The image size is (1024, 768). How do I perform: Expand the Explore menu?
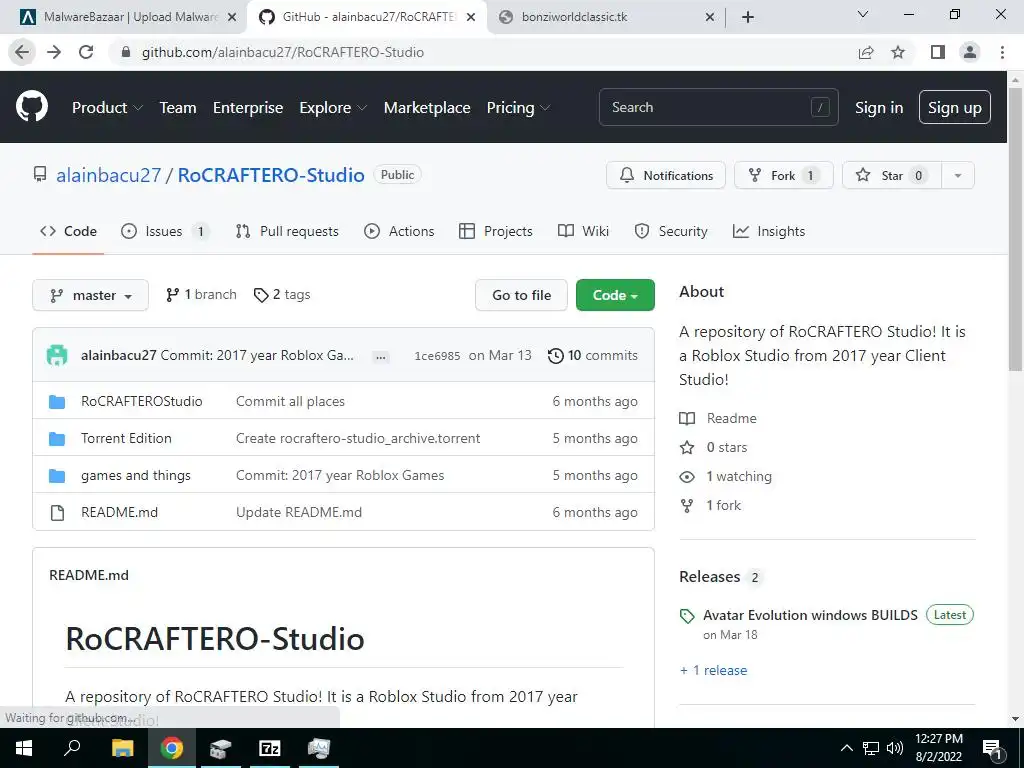[x=333, y=108]
